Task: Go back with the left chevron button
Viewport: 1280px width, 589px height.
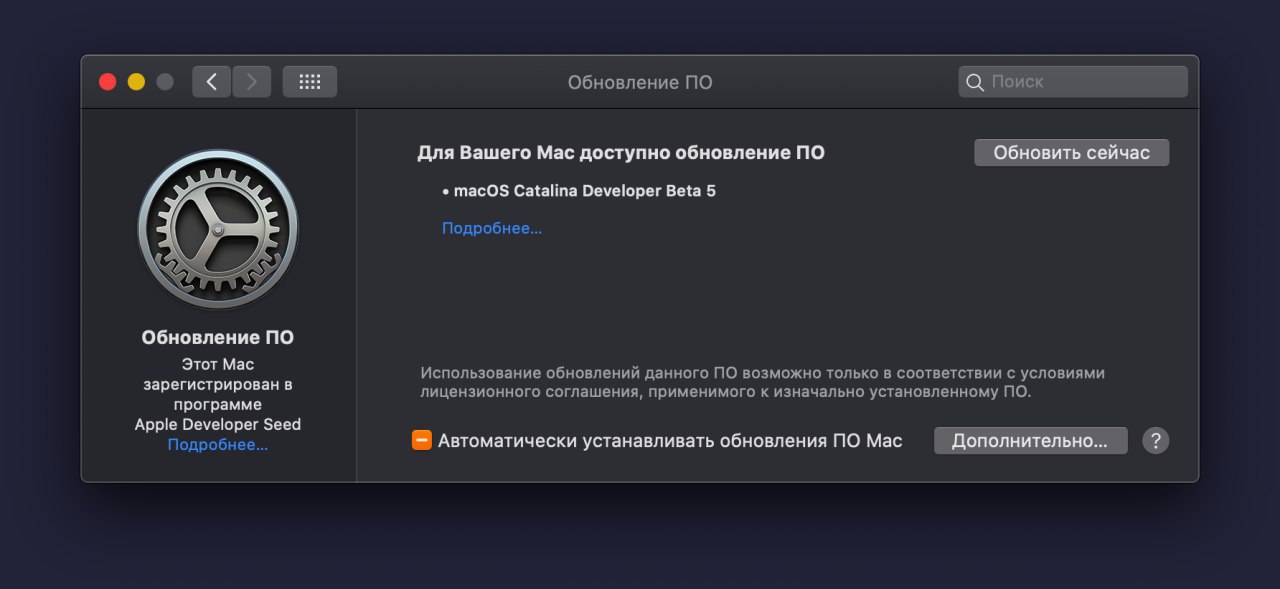Action: coord(211,82)
